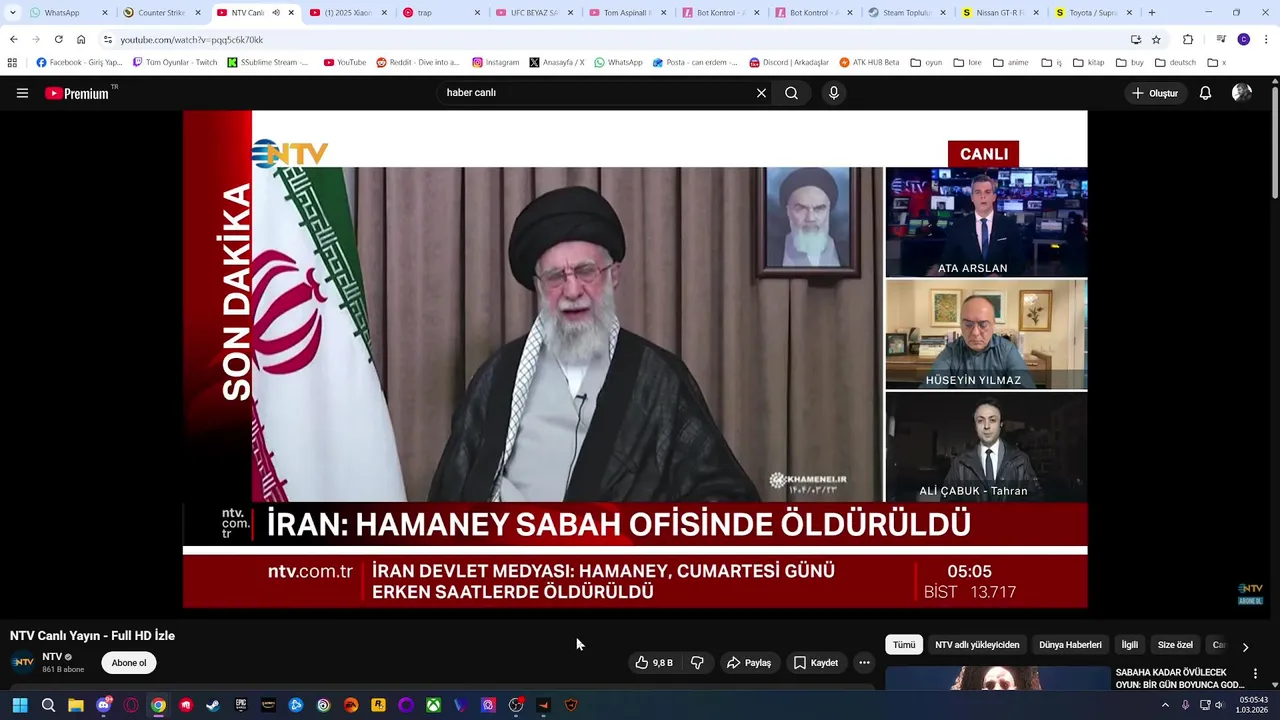
Task: Click the YouTube search magnifier button
Action: 791,93
